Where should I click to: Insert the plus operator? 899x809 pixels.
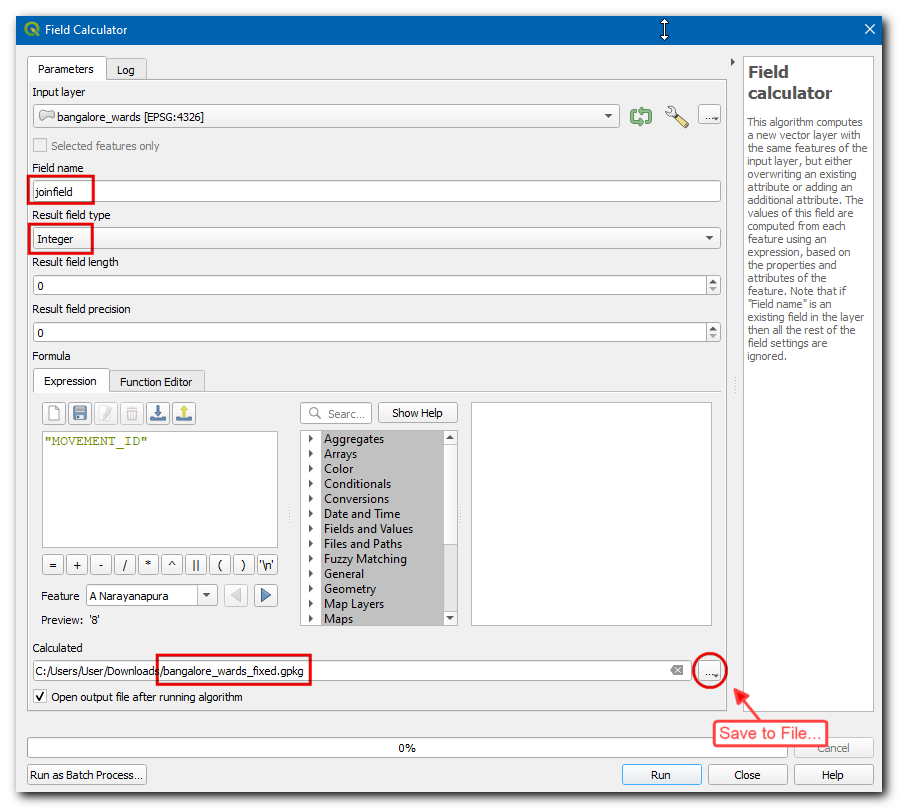click(x=77, y=565)
